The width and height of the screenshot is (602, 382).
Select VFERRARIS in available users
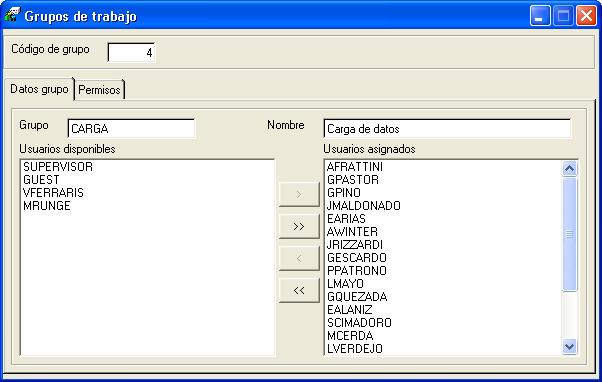coord(53,193)
